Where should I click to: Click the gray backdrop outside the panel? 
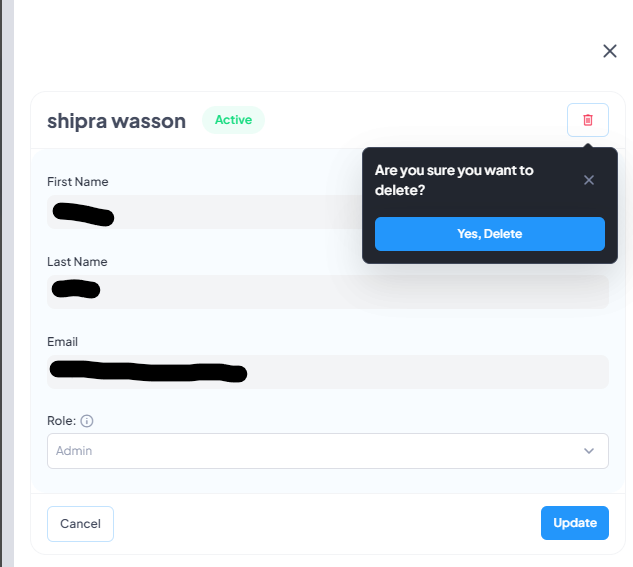pos(8,283)
